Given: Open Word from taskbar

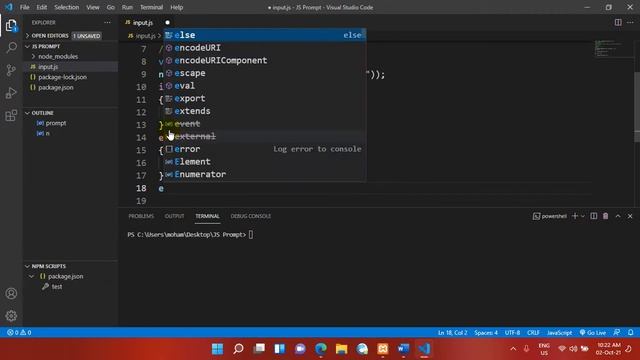Looking at the screenshot, I should (x=403, y=349).
